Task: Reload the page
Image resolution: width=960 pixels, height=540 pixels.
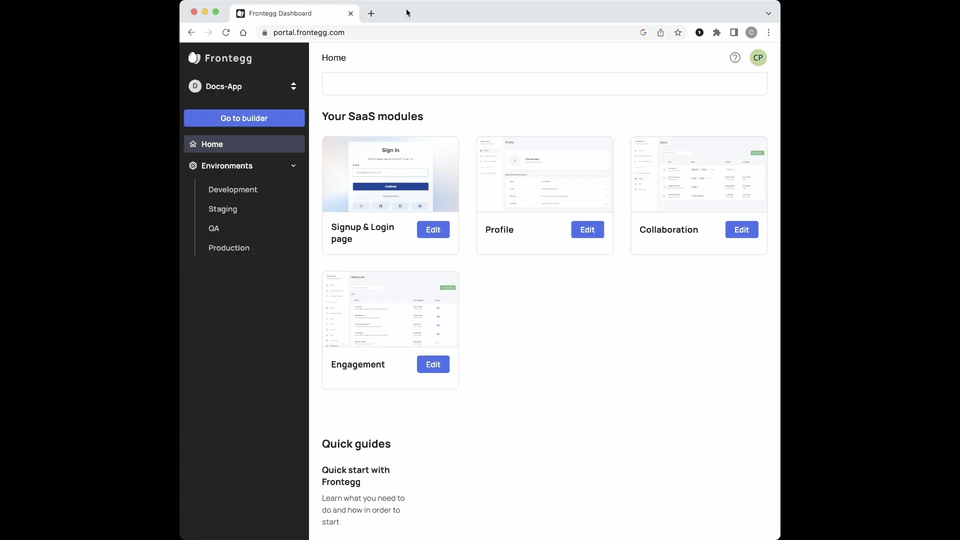Action: 226,32
